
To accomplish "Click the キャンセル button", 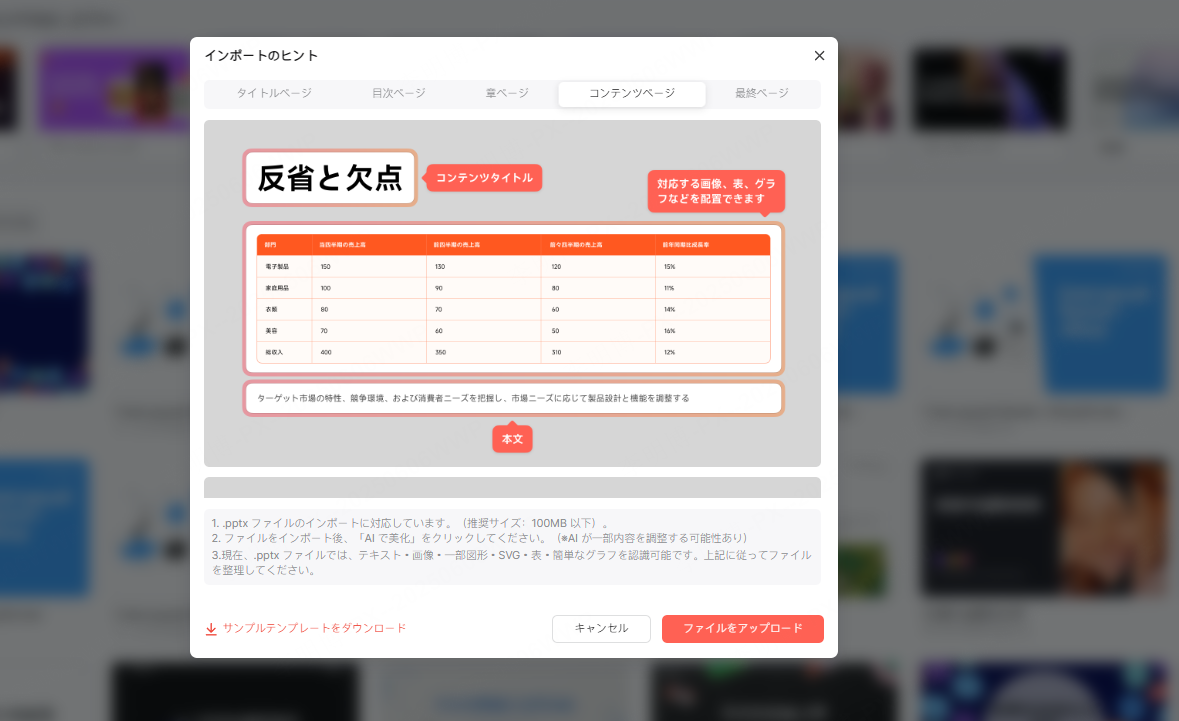I will [x=601, y=629].
